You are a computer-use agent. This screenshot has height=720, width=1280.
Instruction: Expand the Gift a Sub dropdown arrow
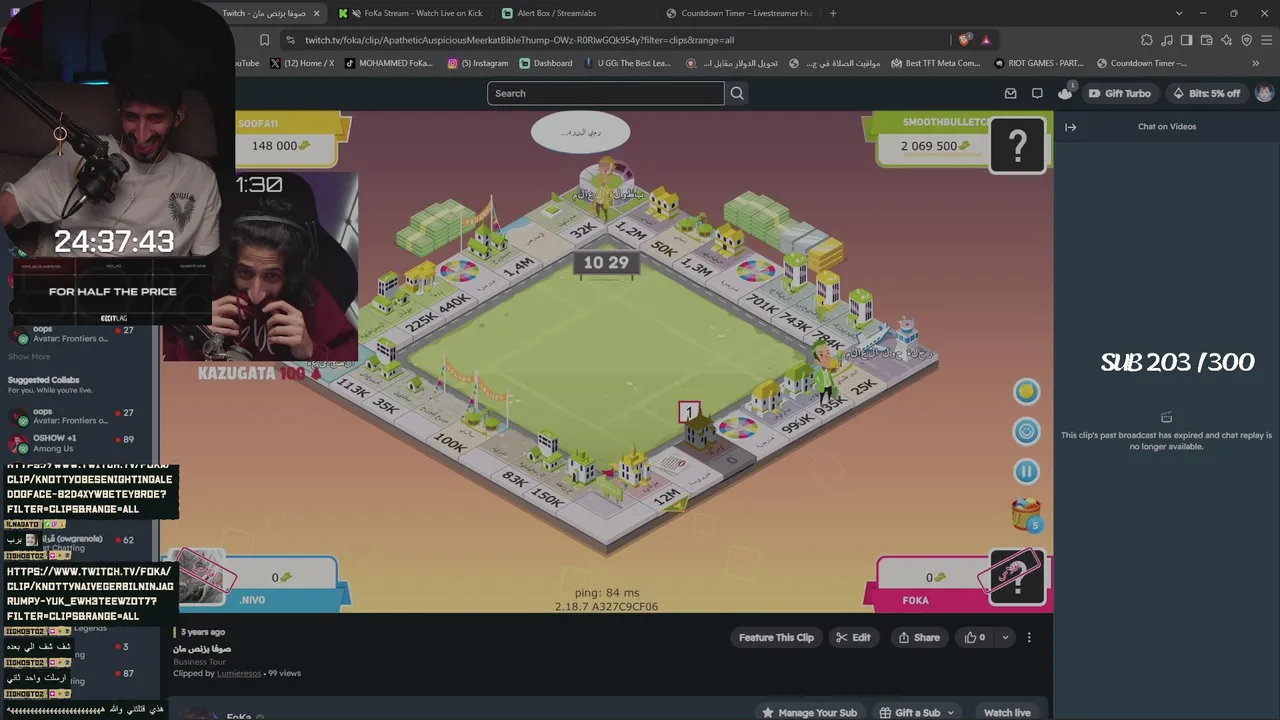pyautogui.click(x=950, y=712)
